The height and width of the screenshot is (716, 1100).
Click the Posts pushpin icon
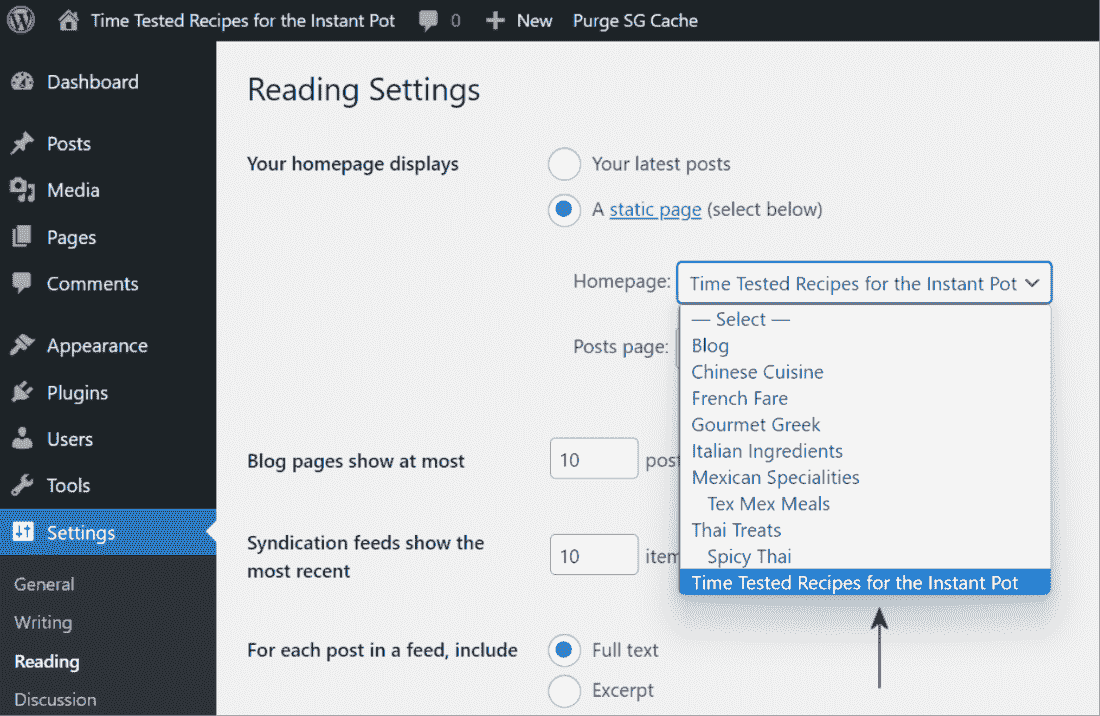click(22, 143)
